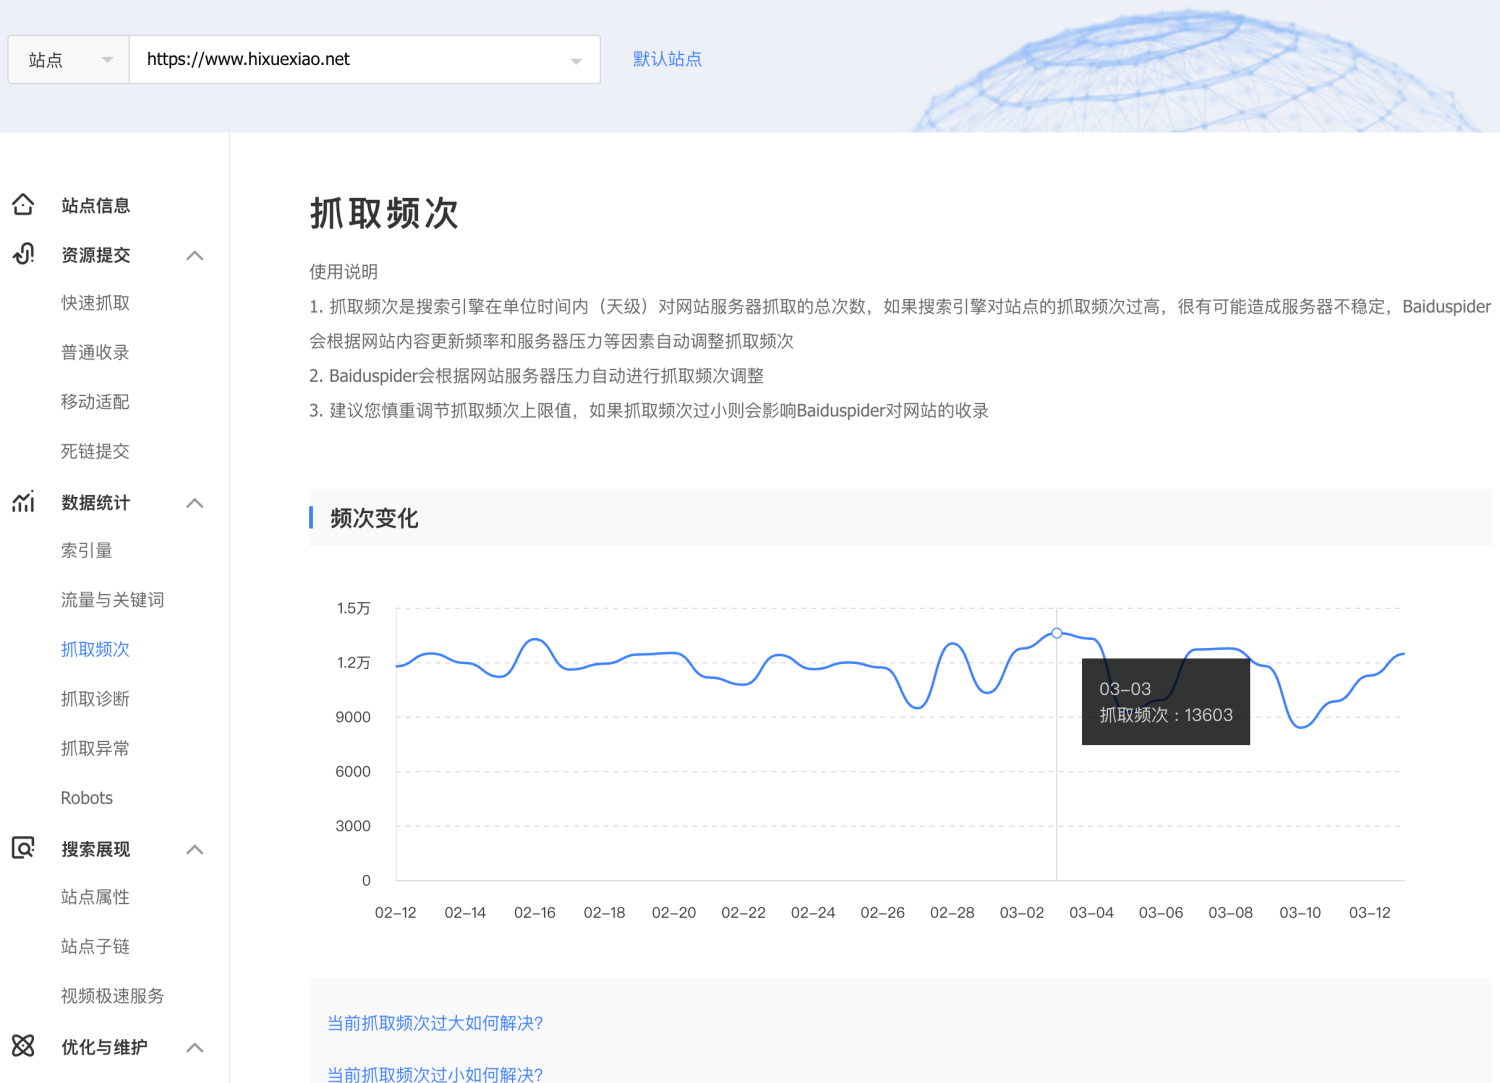The image size is (1500, 1083).
Task: Click the search icon beside 搜索展现
Action: point(23,848)
